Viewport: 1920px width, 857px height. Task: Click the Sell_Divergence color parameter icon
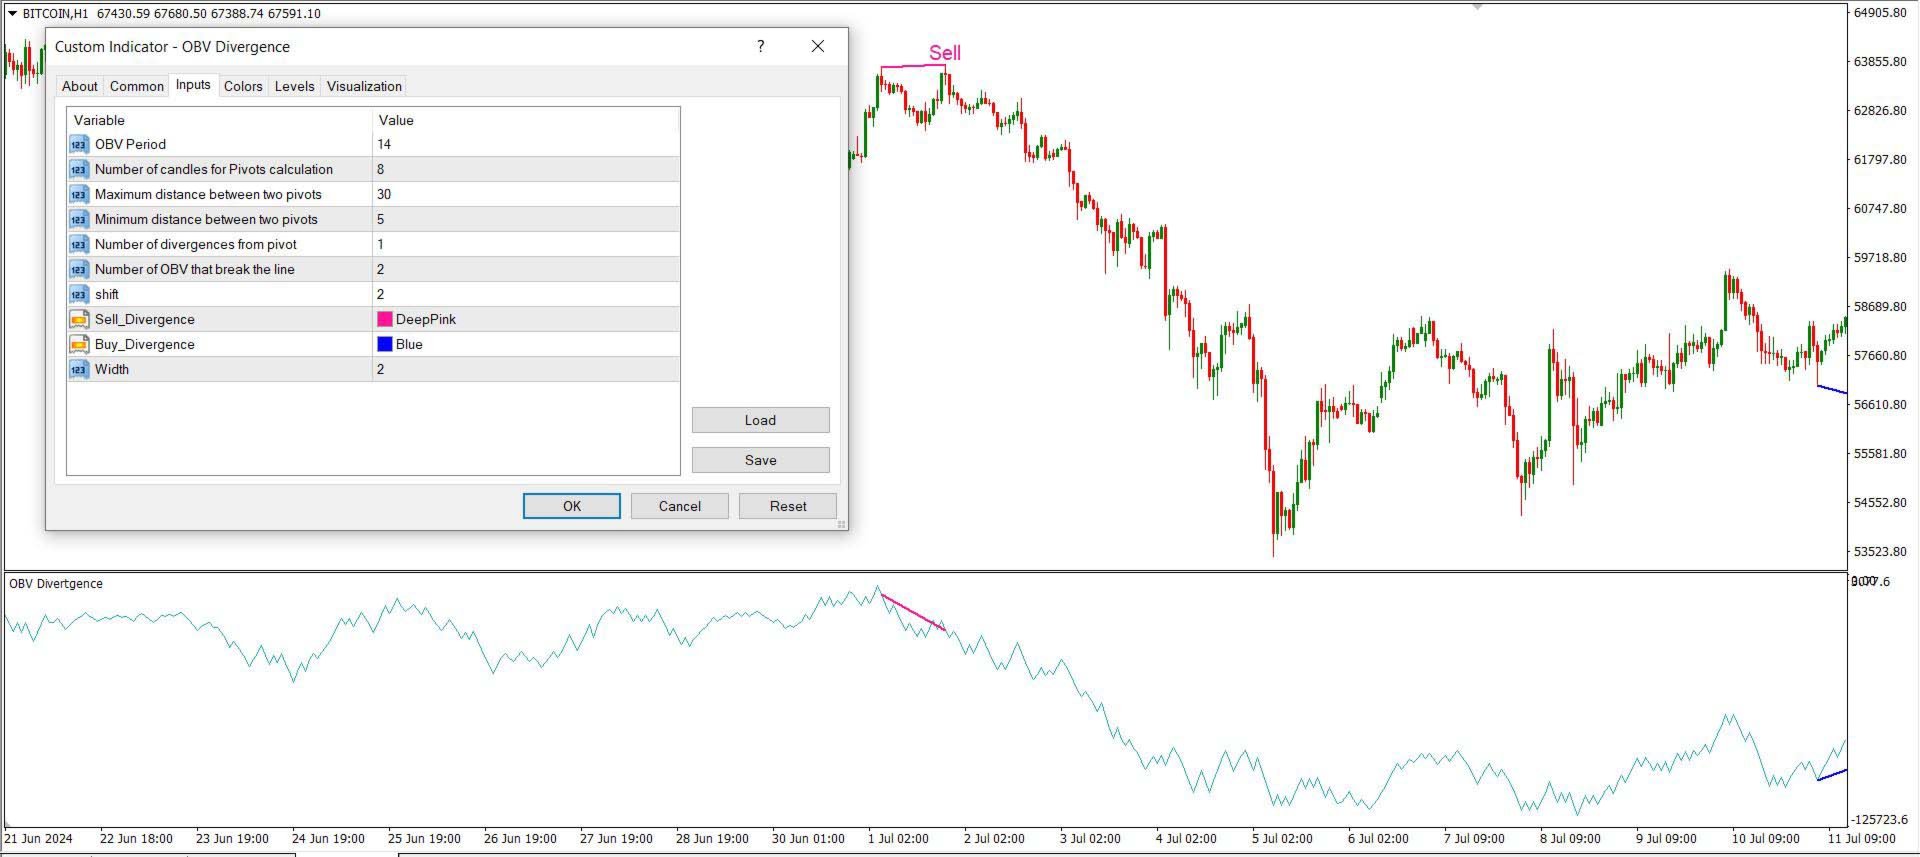point(79,319)
